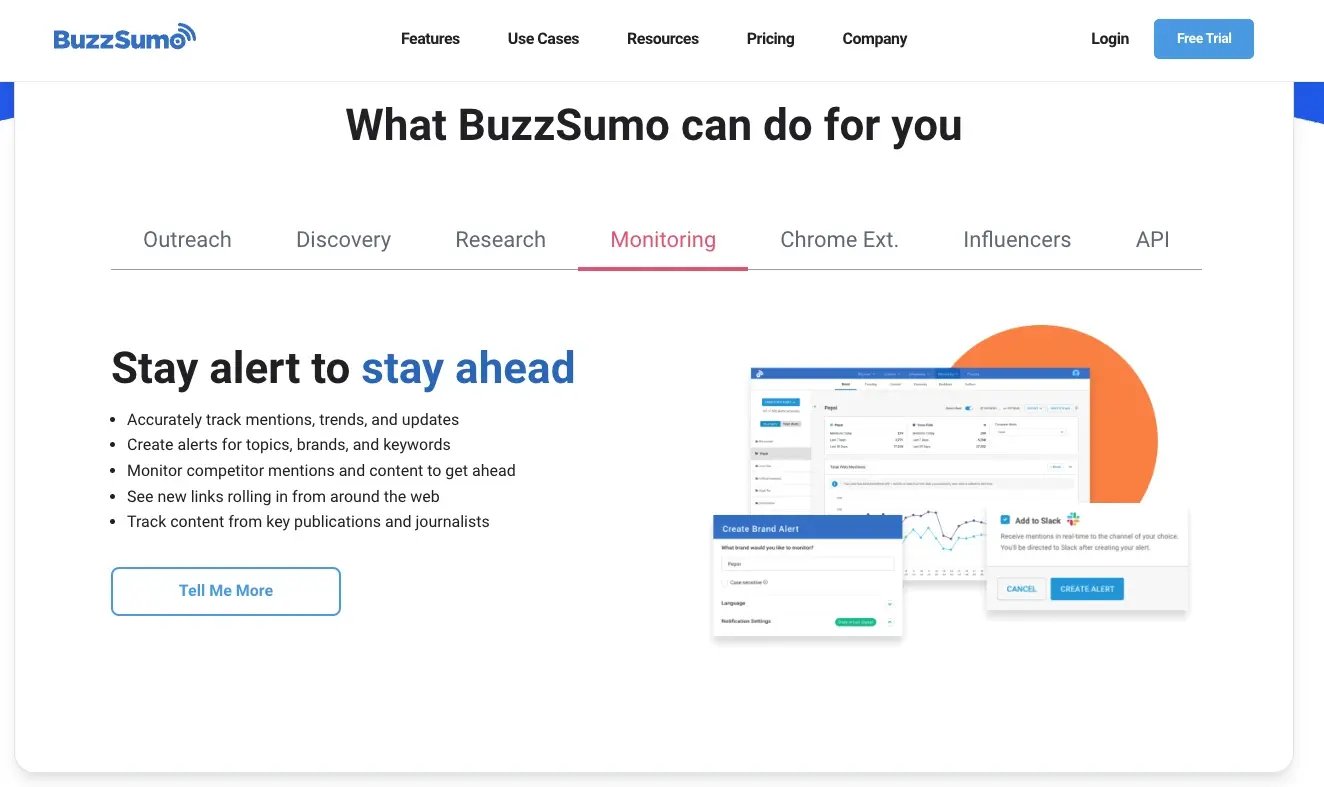
Task: Click CANCEL in the Slack card
Action: [x=1021, y=589]
